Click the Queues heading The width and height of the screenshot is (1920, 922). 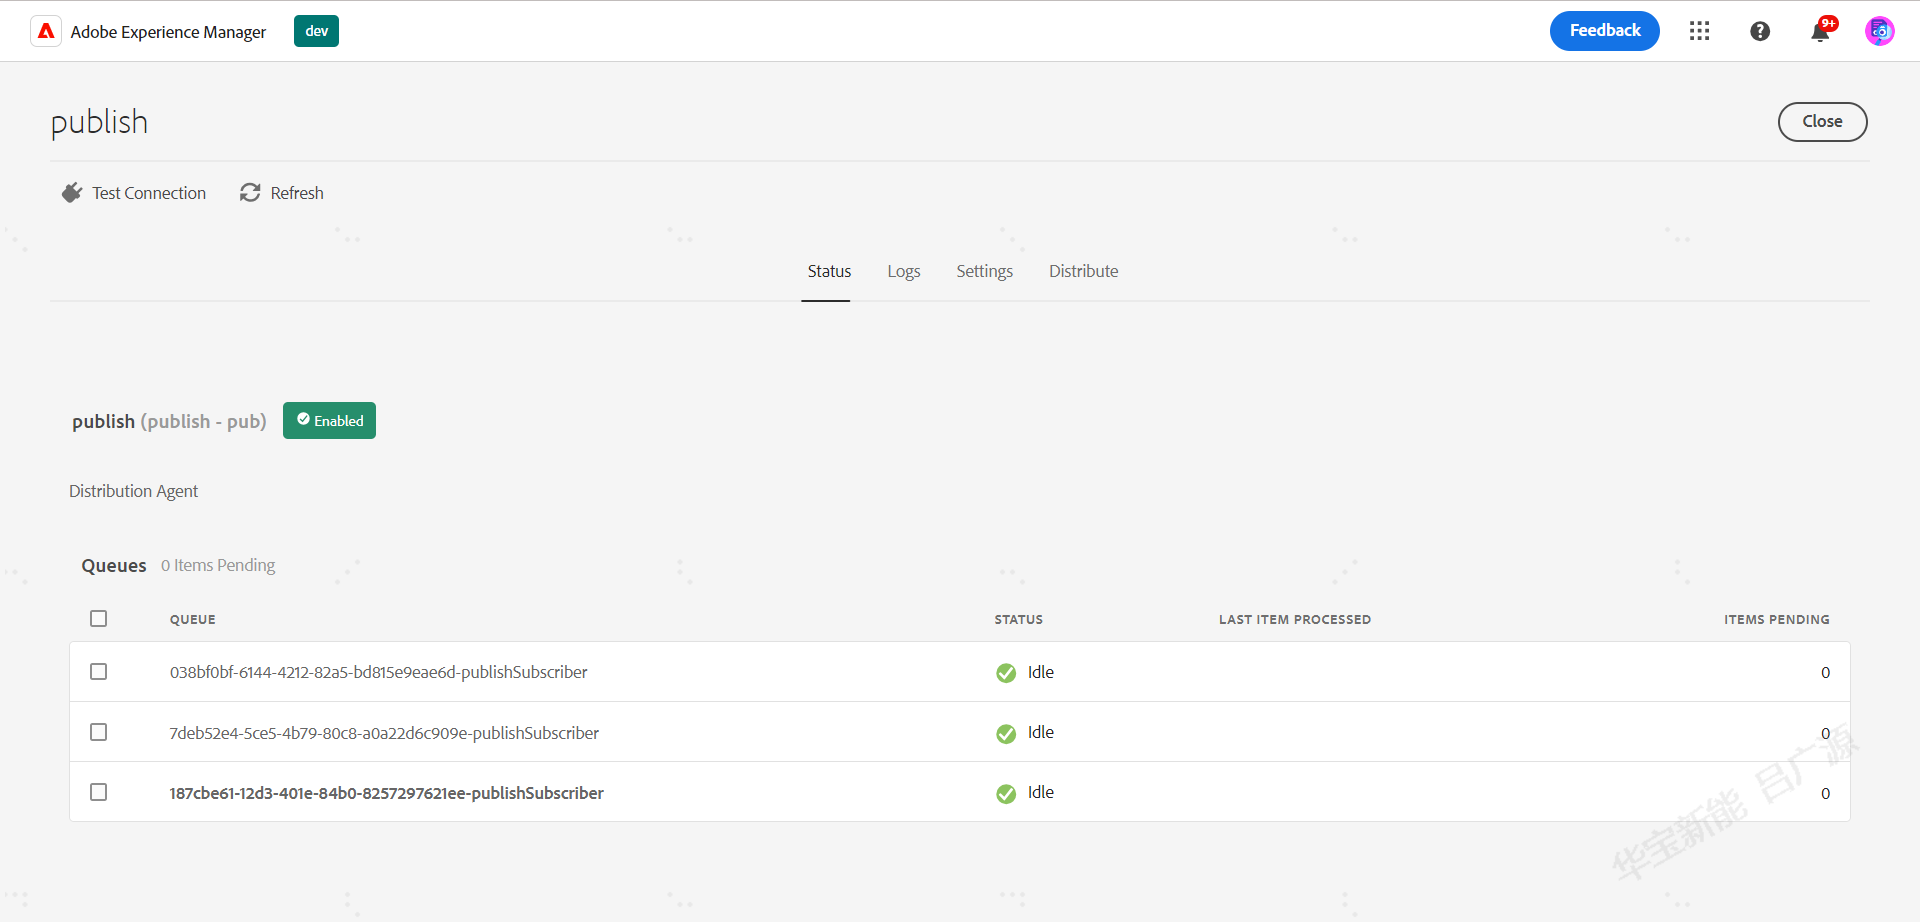pos(114,565)
